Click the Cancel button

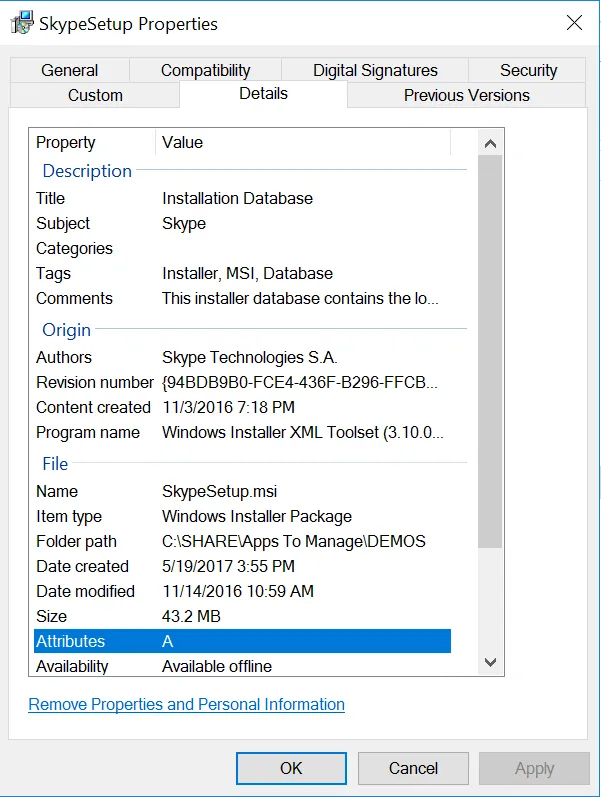click(413, 768)
